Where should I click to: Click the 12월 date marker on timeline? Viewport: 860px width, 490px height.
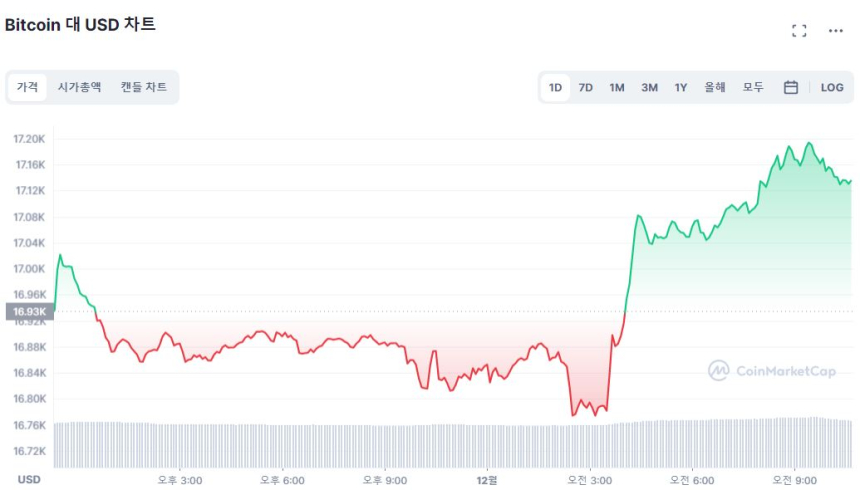click(x=487, y=480)
